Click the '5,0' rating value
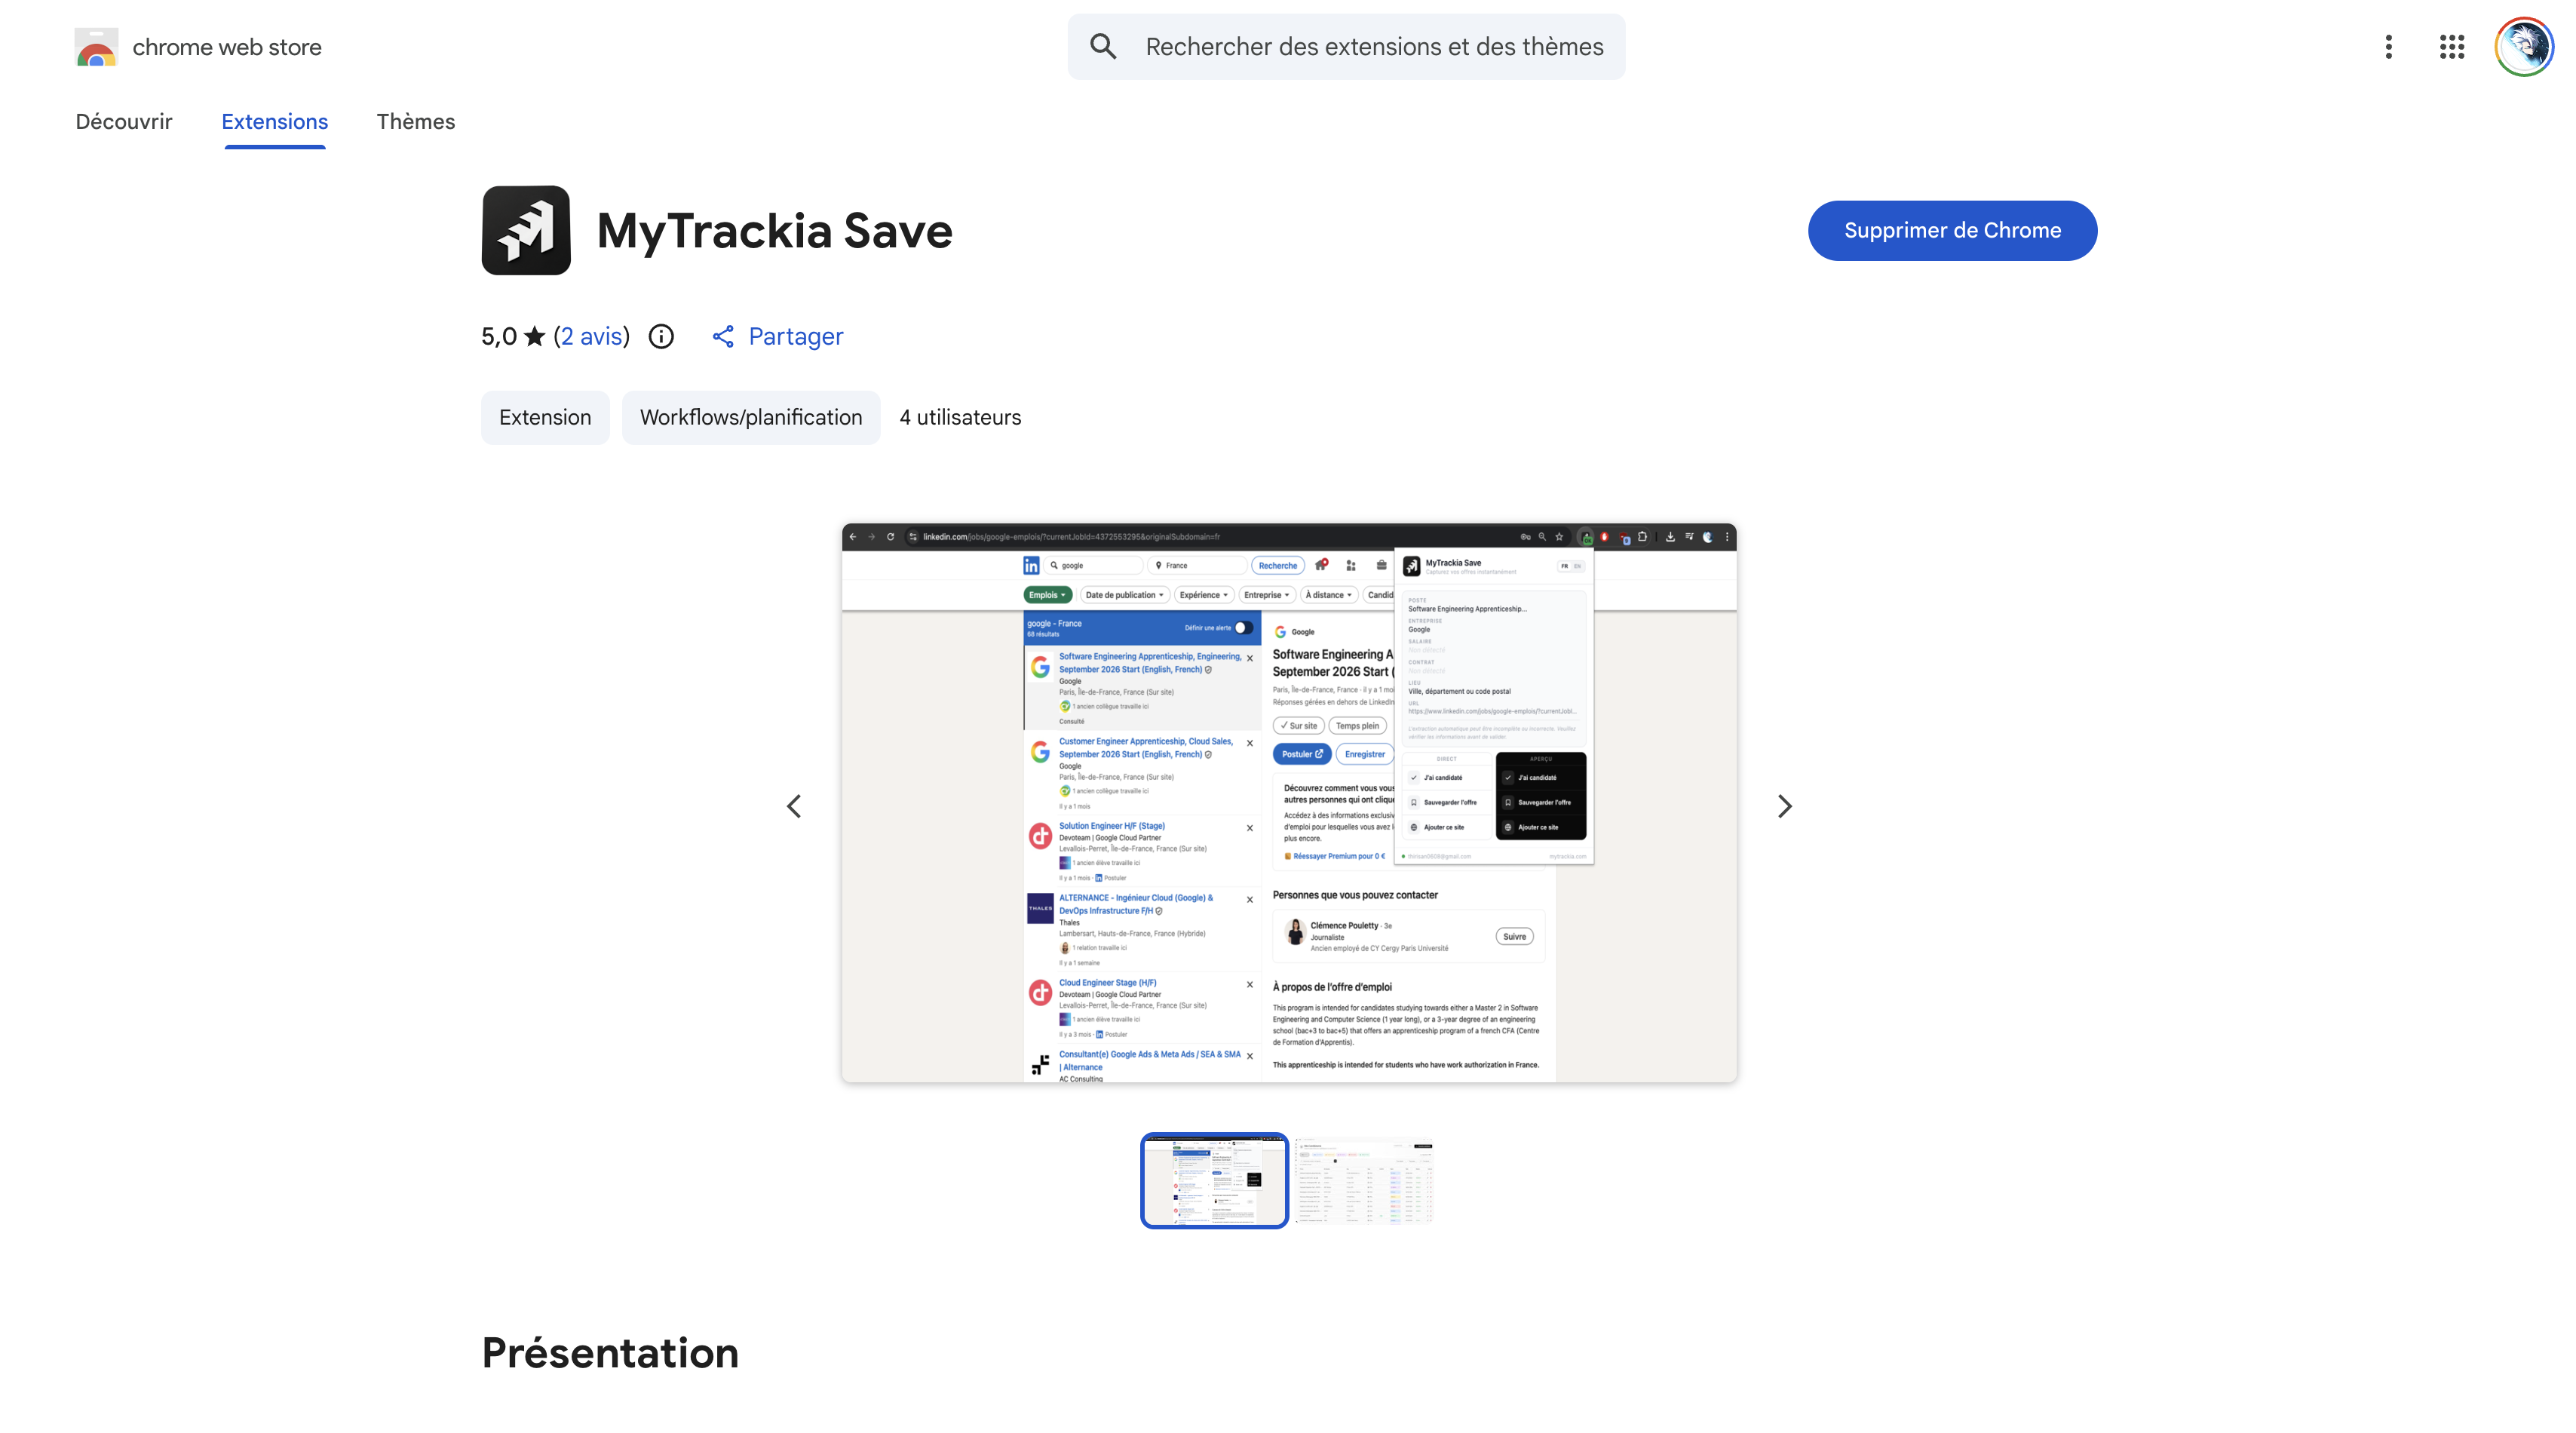Image resolution: width=2576 pixels, height=1433 pixels. (499, 336)
